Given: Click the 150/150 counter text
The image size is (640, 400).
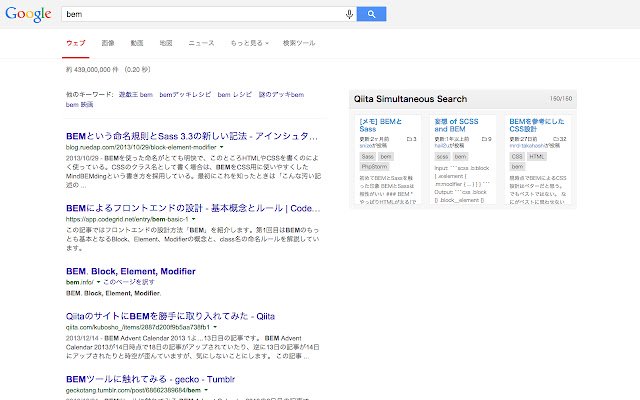Looking at the screenshot, I should click(x=561, y=99).
